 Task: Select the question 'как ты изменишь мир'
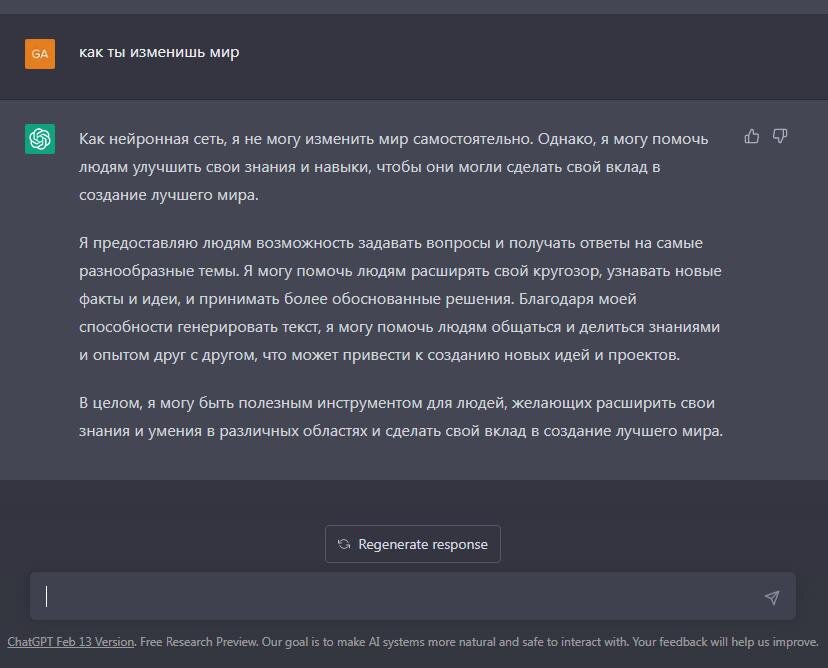tap(158, 52)
